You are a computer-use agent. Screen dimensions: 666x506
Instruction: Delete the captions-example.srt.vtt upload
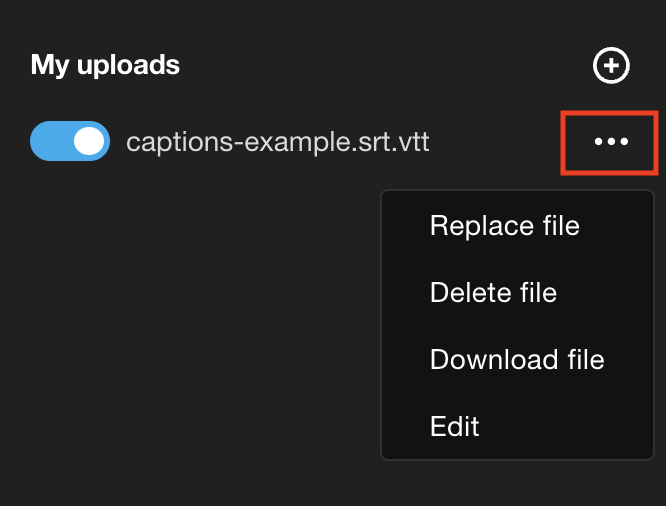click(x=493, y=292)
